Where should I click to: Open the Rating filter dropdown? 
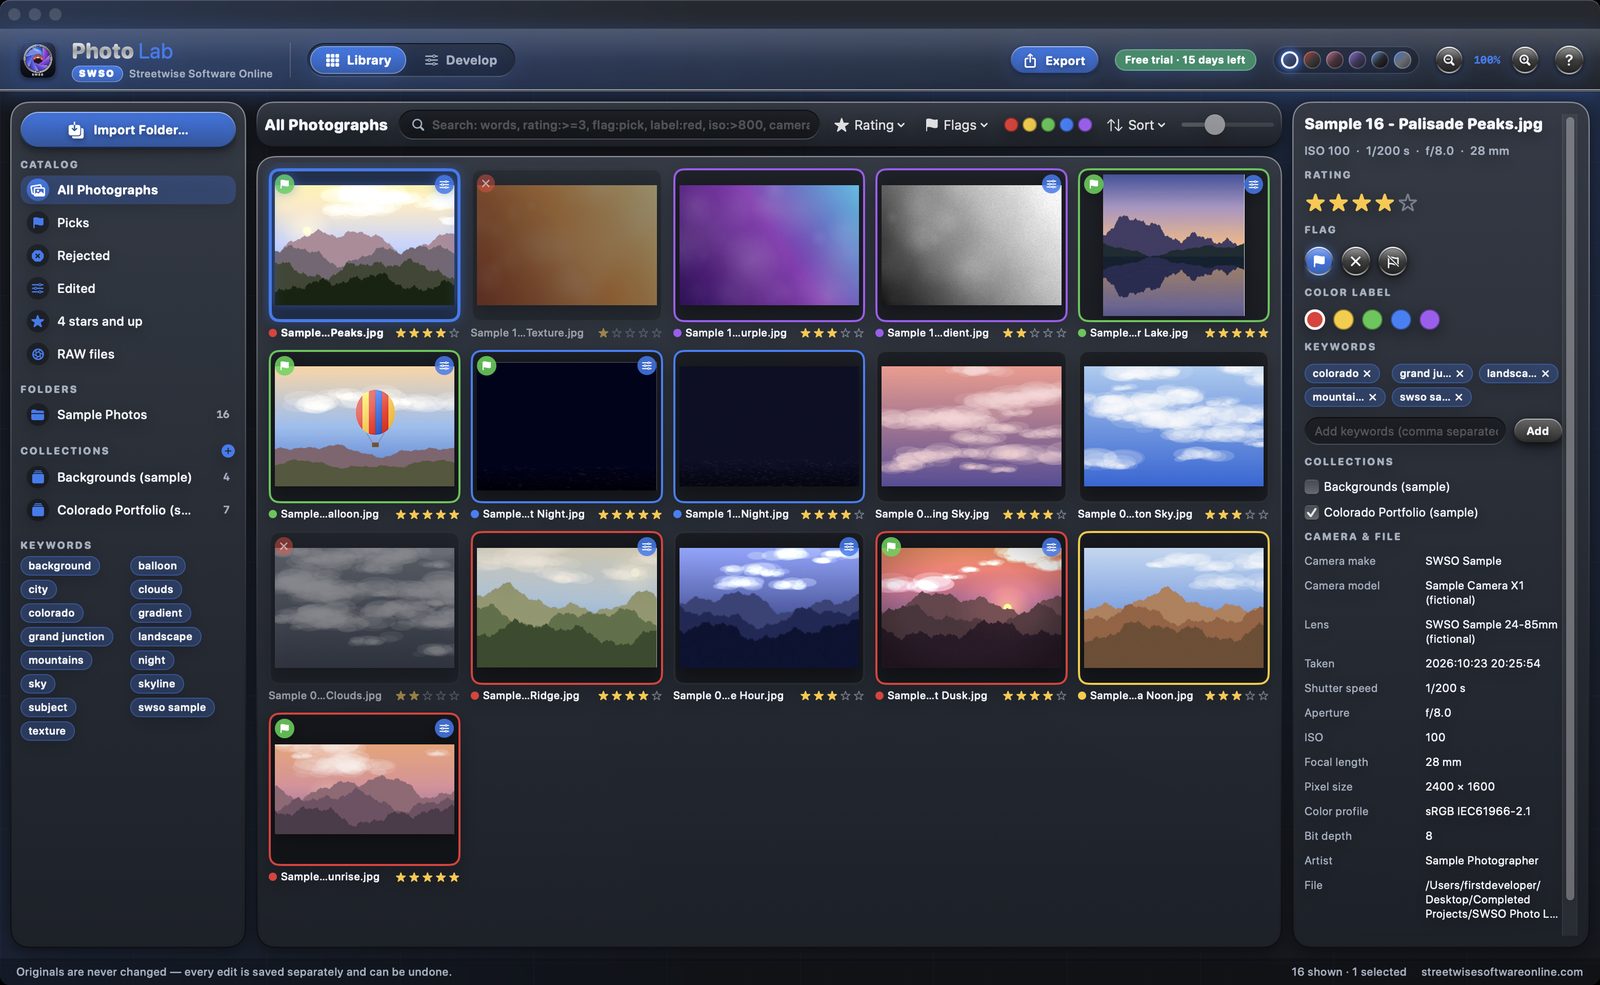click(869, 125)
